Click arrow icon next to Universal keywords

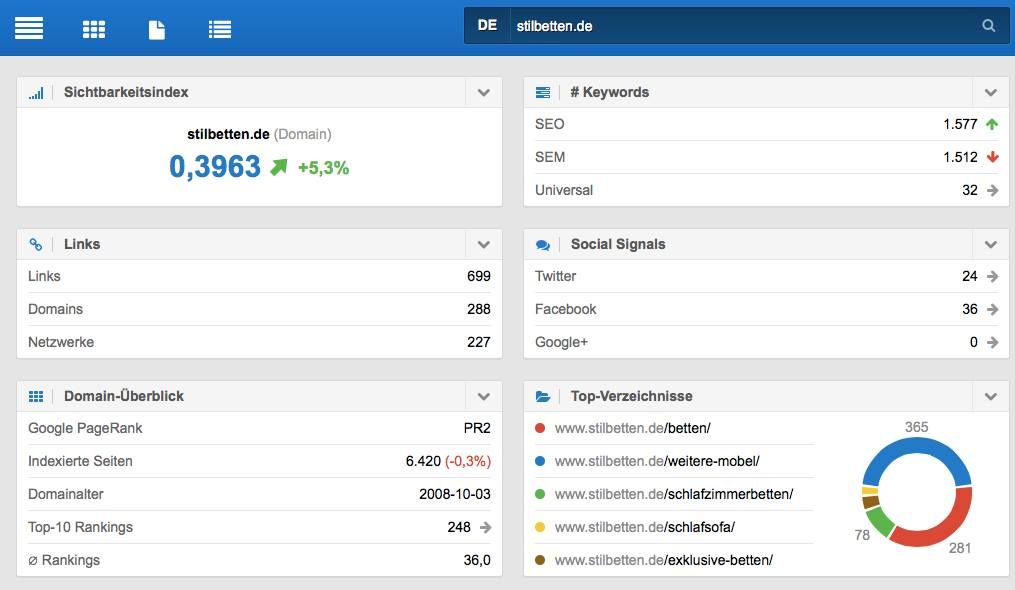coord(992,190)
